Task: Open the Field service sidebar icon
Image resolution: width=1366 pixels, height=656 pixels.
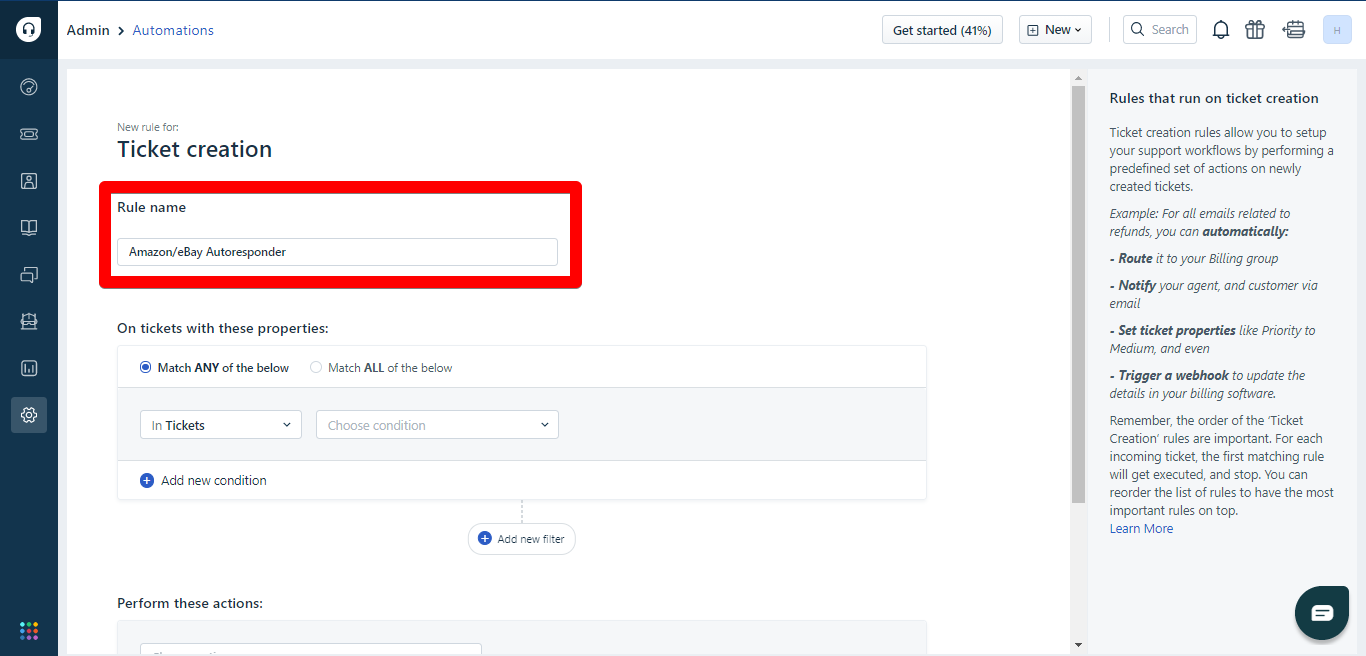Action: [29, 321]
